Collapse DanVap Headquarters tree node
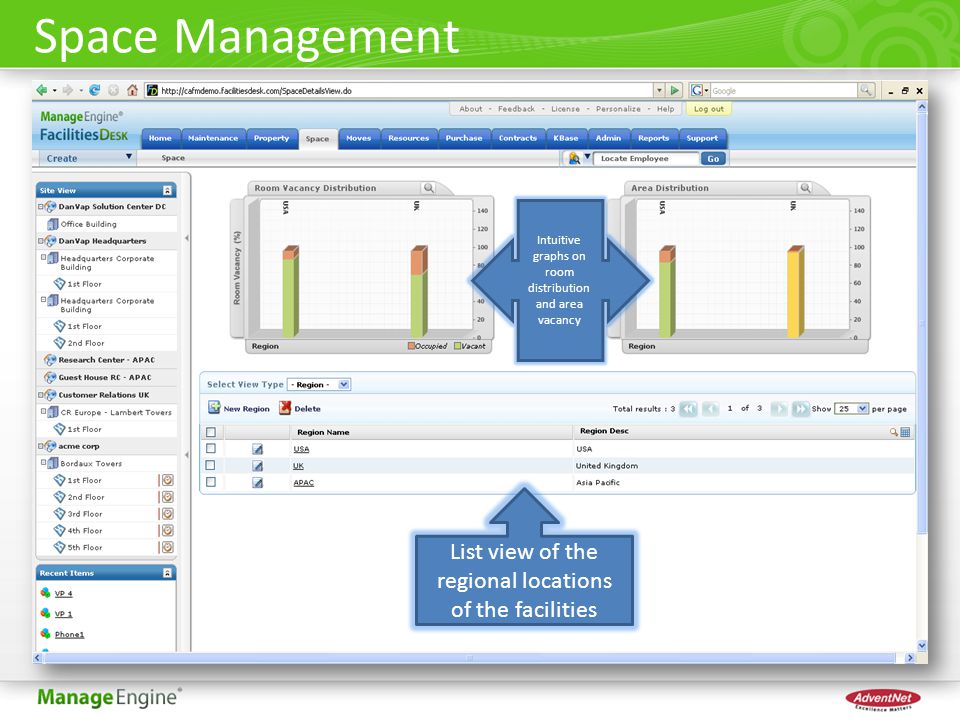Image resolution: width=960 pixels, height=720 pixels. click(x=41, y=241)
